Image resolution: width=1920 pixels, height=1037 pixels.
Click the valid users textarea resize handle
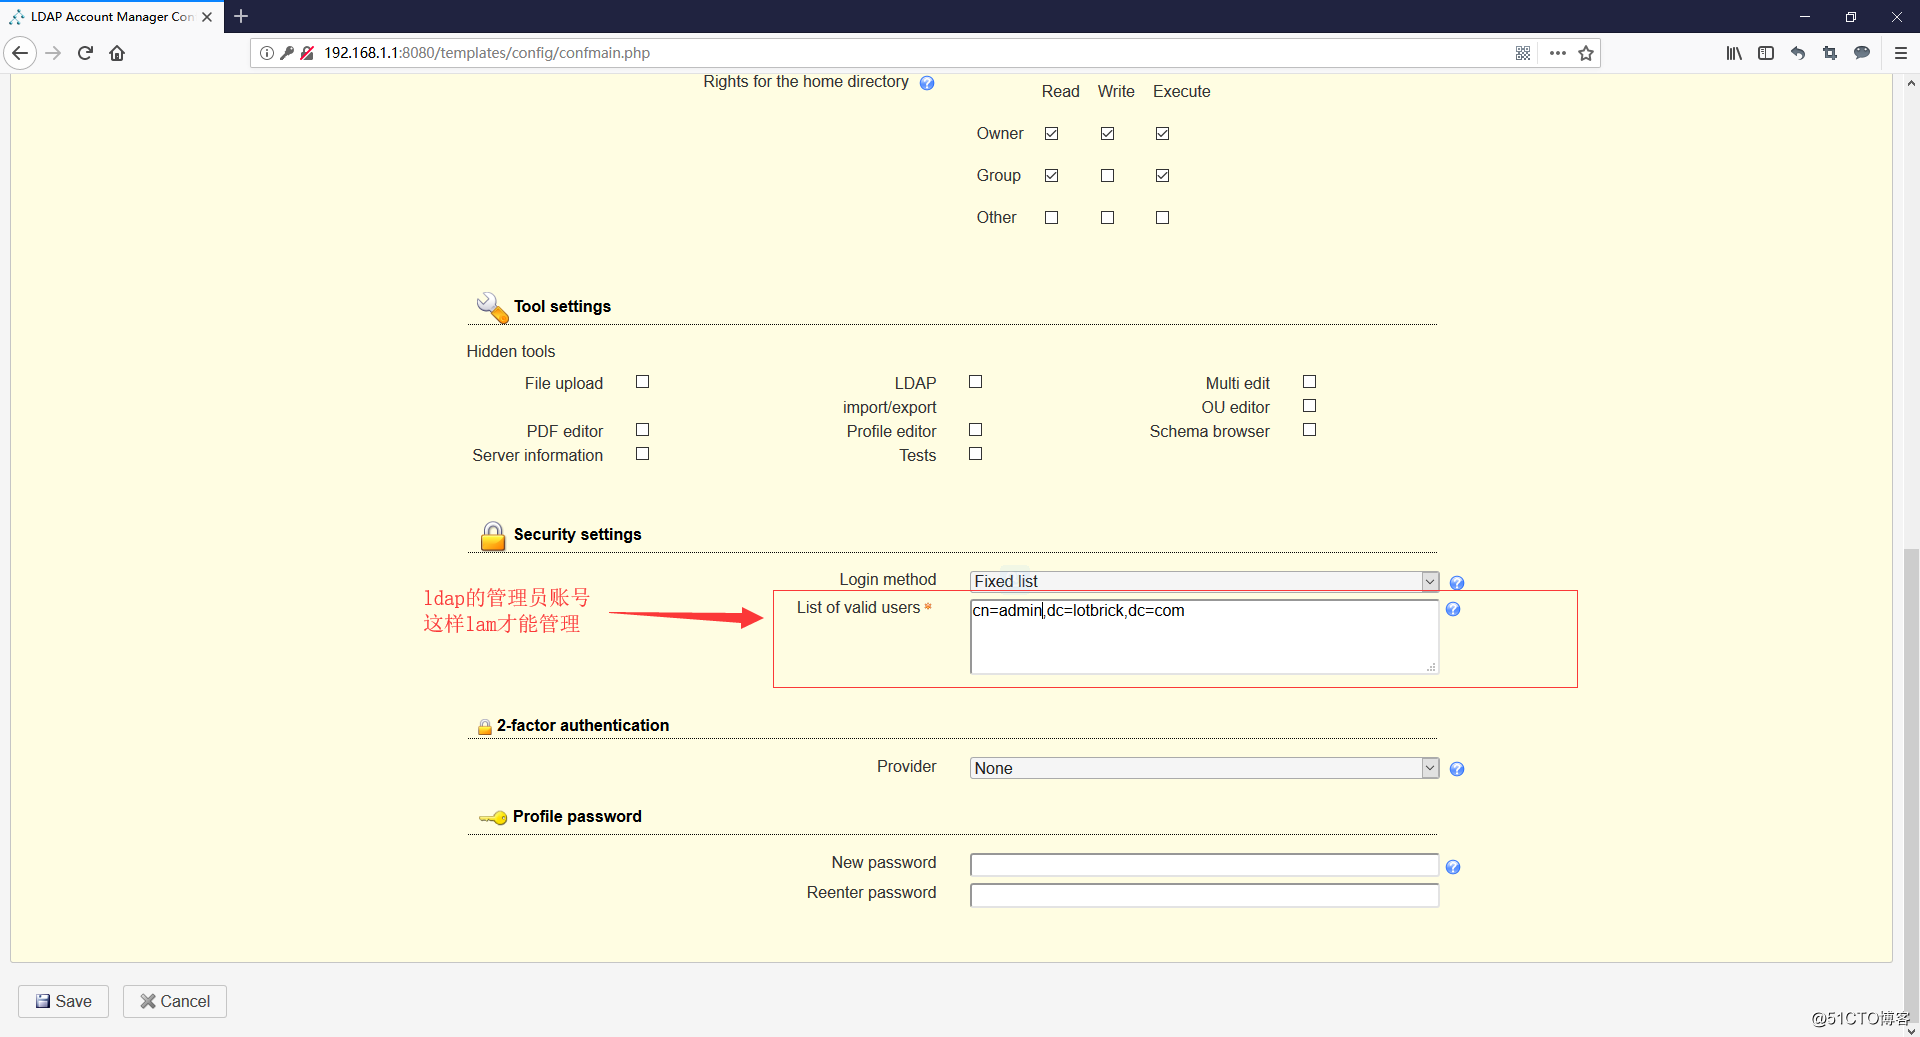pos(1431,667)
